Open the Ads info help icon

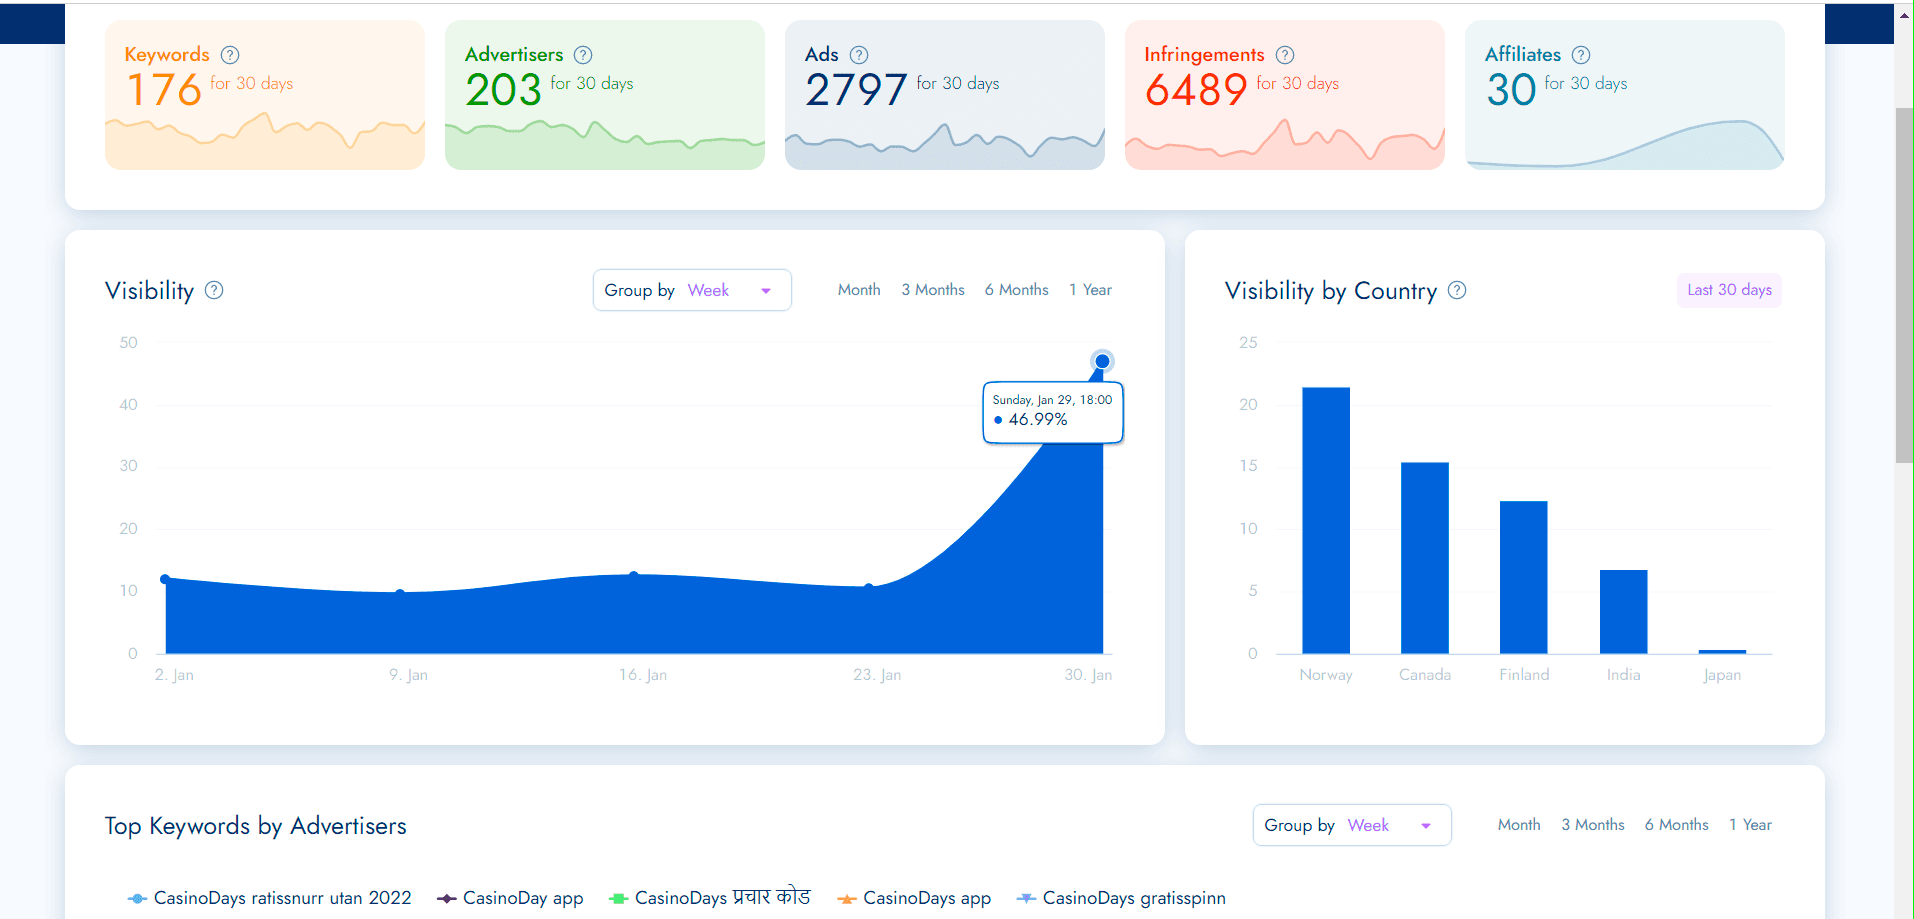859,55
